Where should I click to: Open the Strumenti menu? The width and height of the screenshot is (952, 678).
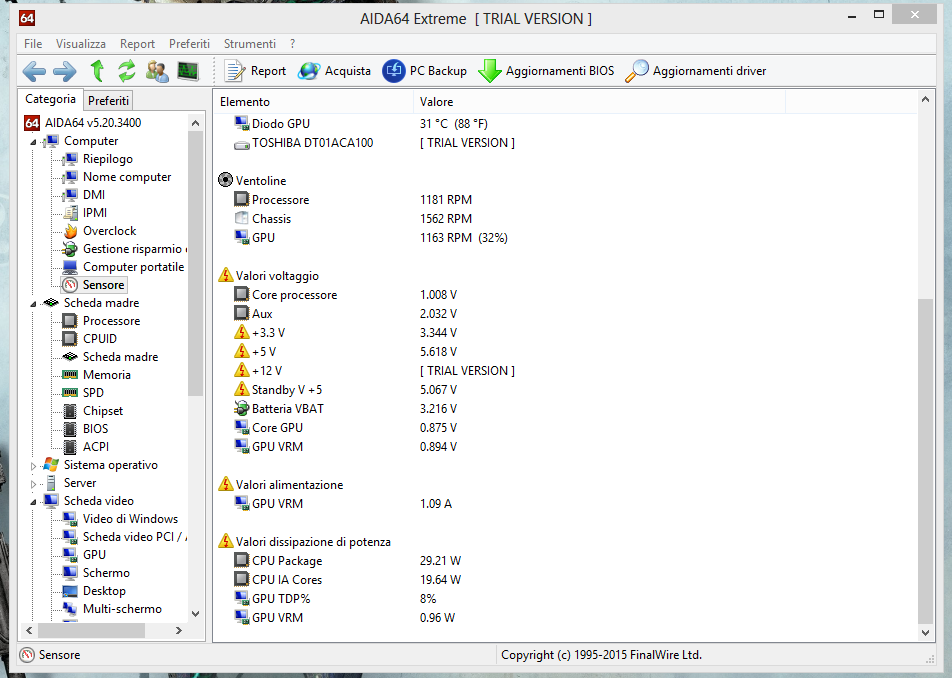250,44
